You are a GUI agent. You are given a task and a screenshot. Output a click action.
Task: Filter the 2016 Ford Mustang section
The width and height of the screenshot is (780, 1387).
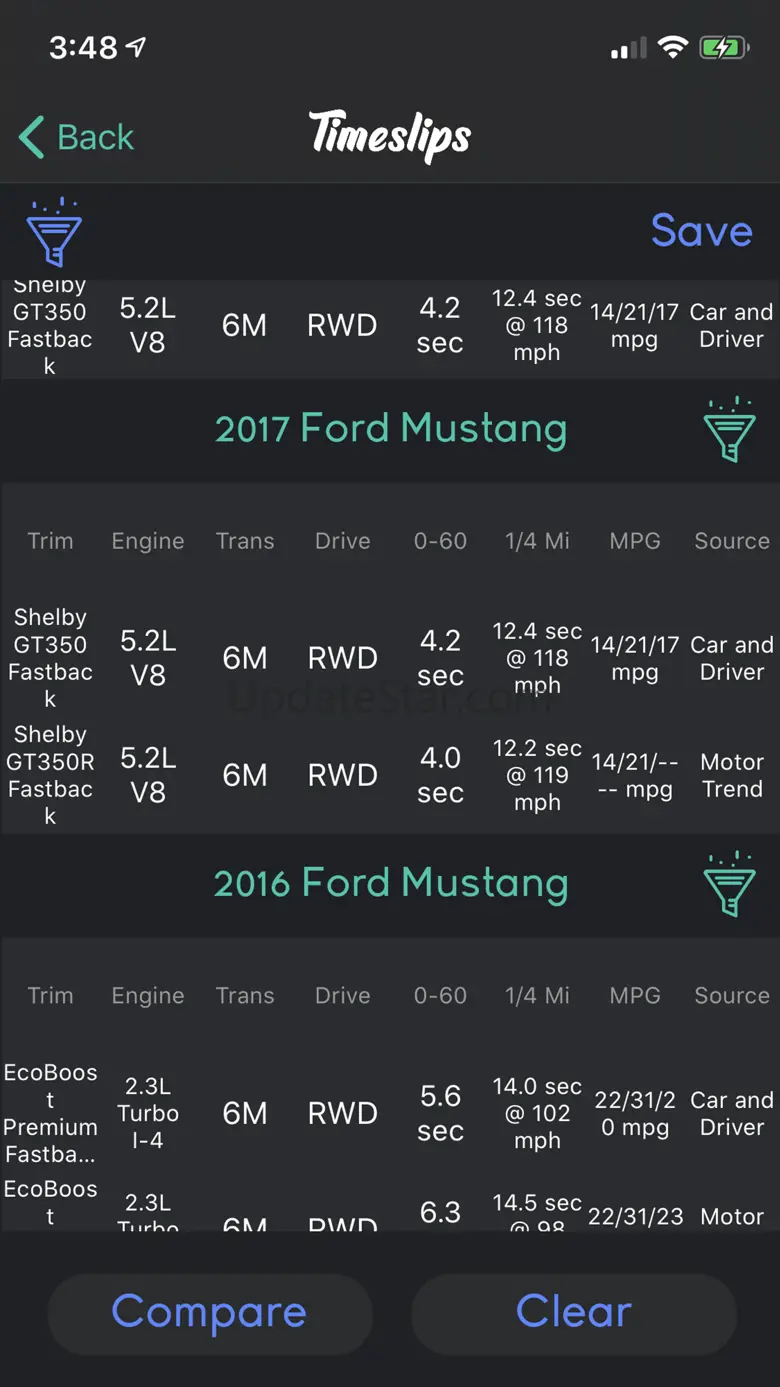[729, 885]
